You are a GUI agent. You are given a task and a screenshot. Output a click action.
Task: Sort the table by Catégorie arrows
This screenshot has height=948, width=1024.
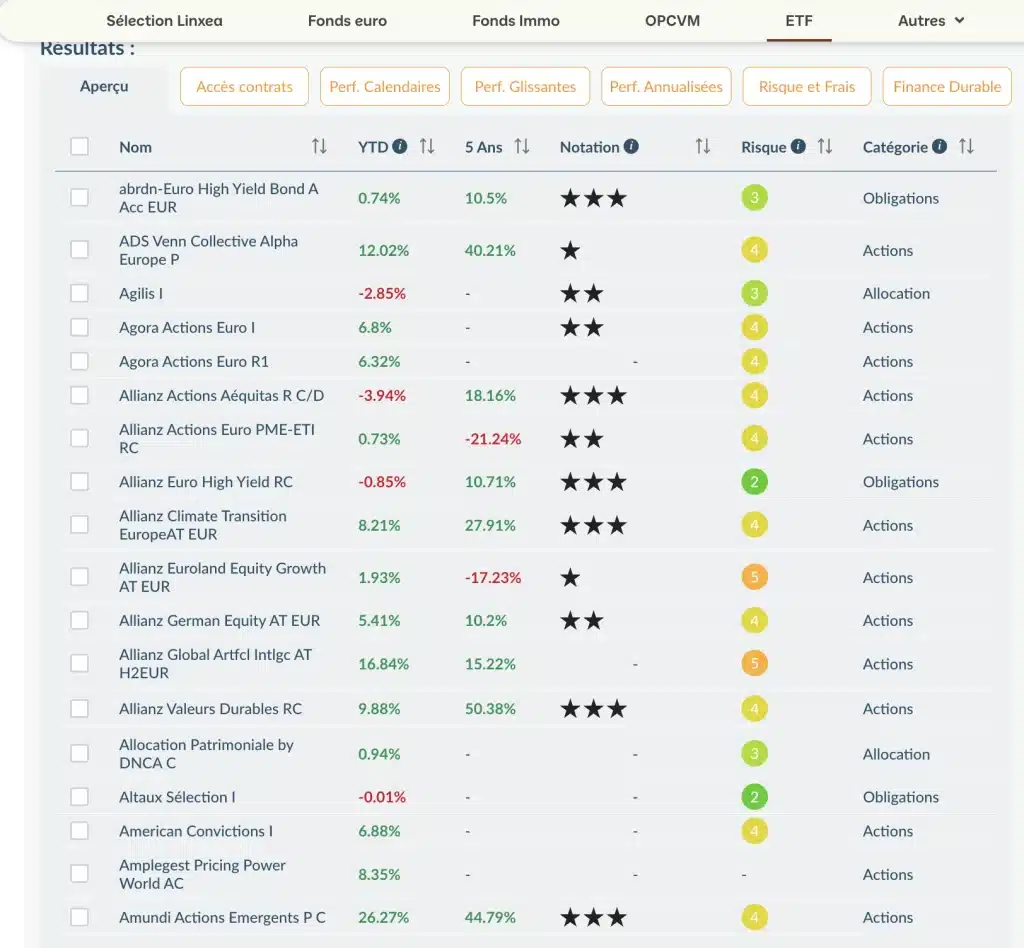click(966, 146)
